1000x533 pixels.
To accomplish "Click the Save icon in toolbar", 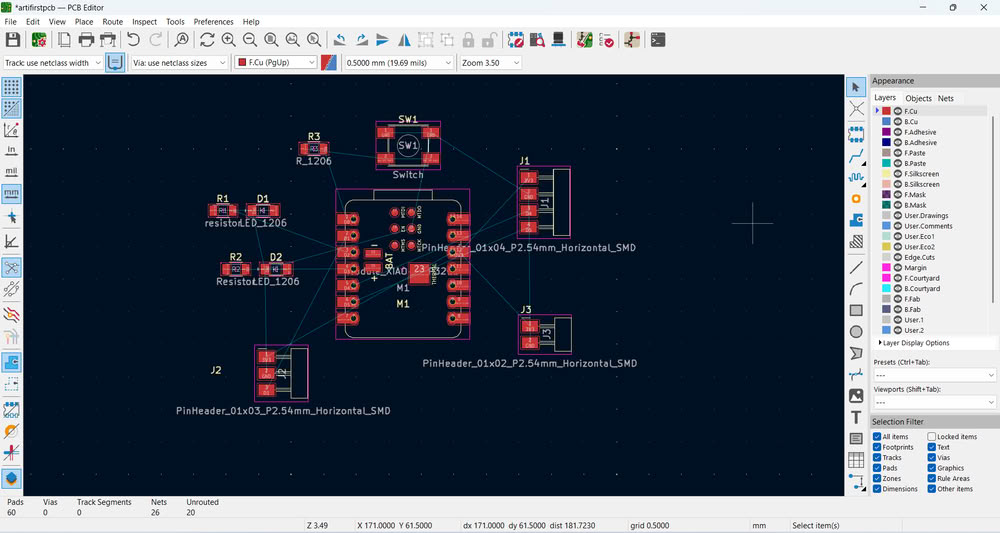I will point(13,40).
